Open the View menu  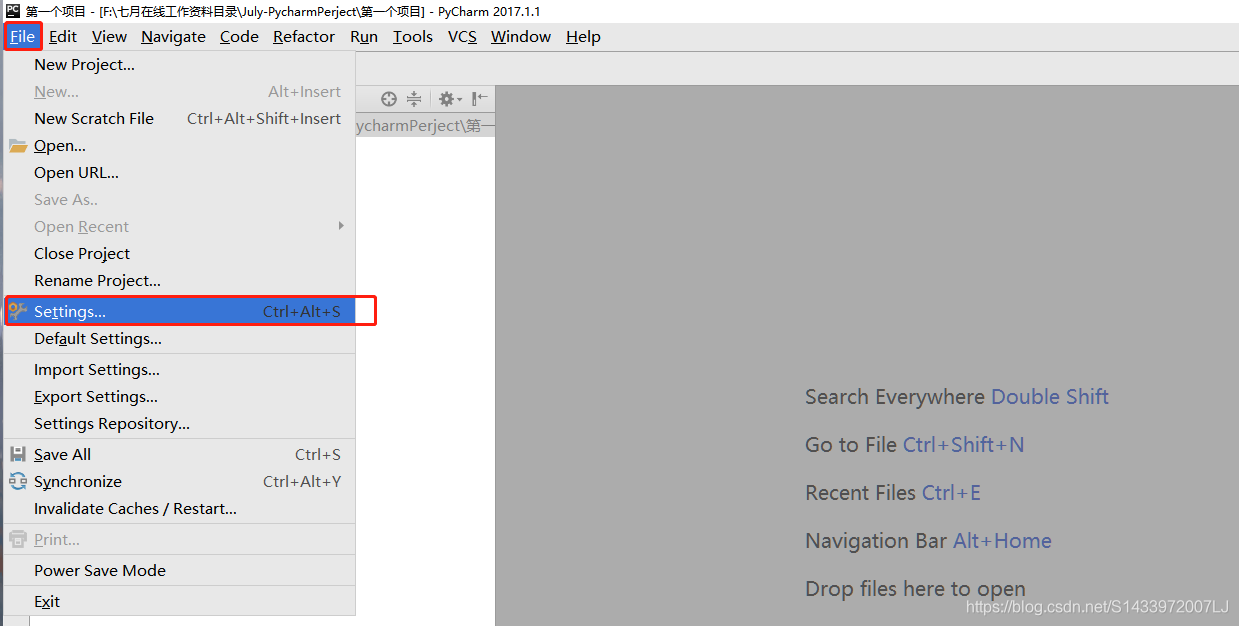(x=109, y=37)
